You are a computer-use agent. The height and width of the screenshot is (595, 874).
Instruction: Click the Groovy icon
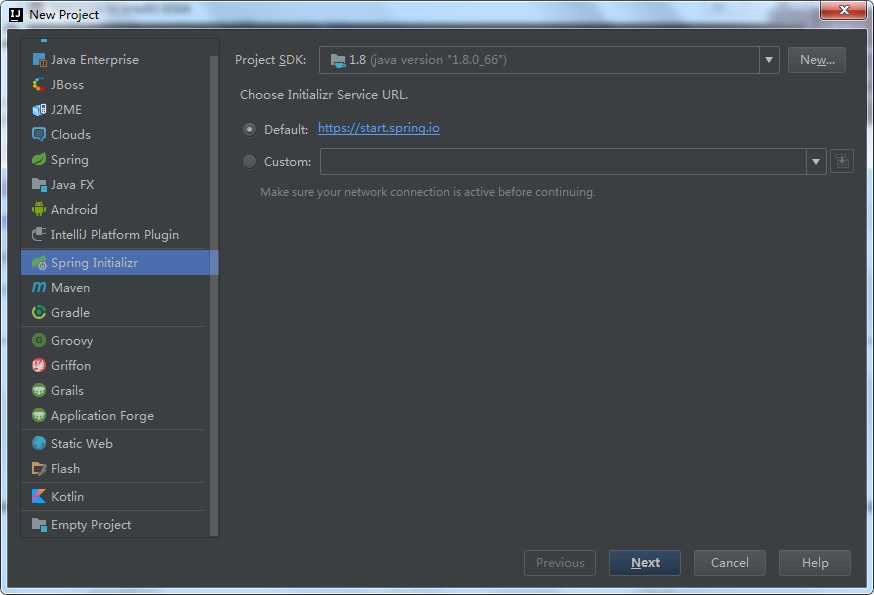[39, 340]
